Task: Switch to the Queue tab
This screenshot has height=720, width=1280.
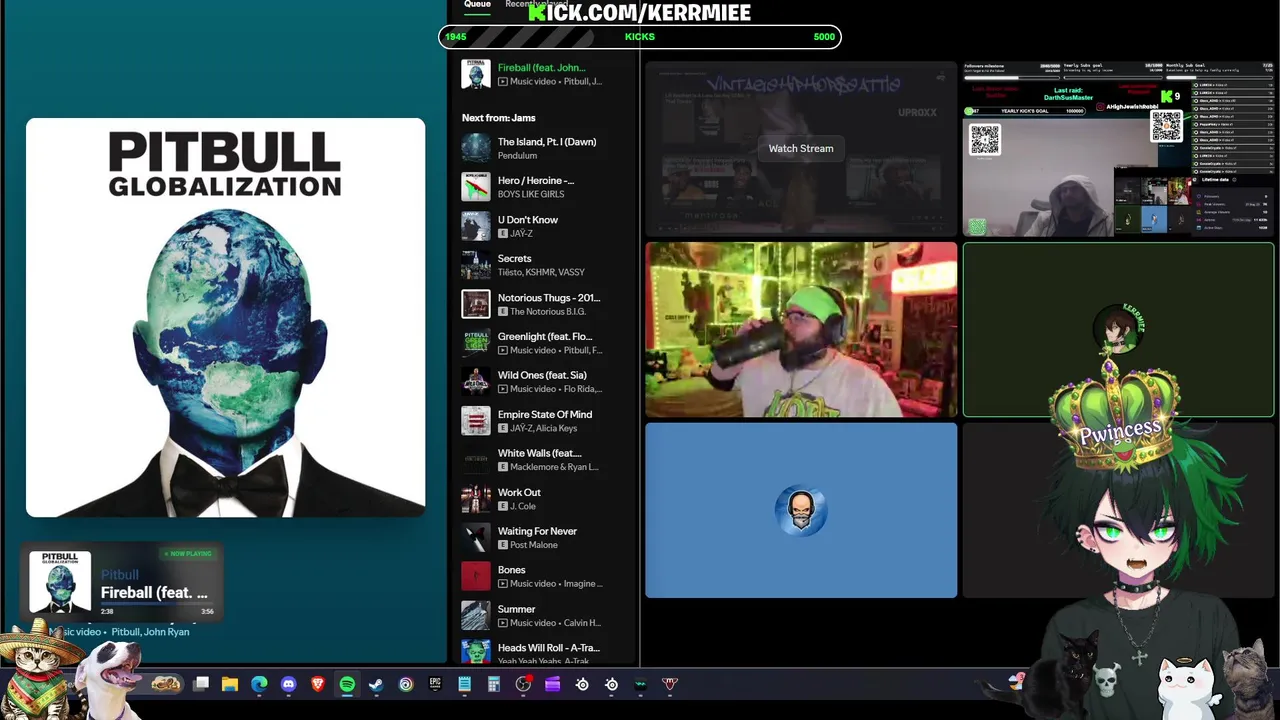Action: point(477,5)
